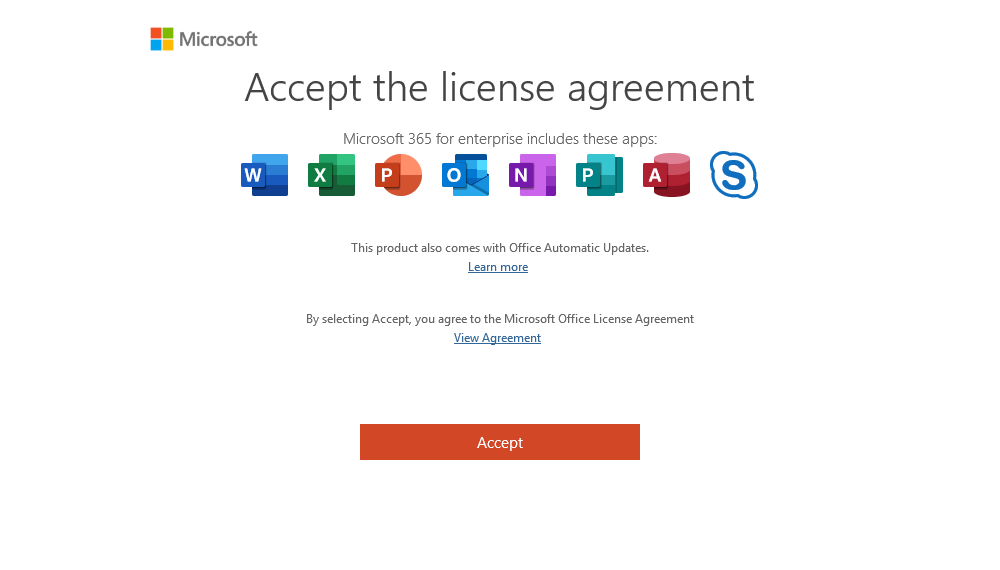Click the PowerPoint app icon

(x=399, y=175)
